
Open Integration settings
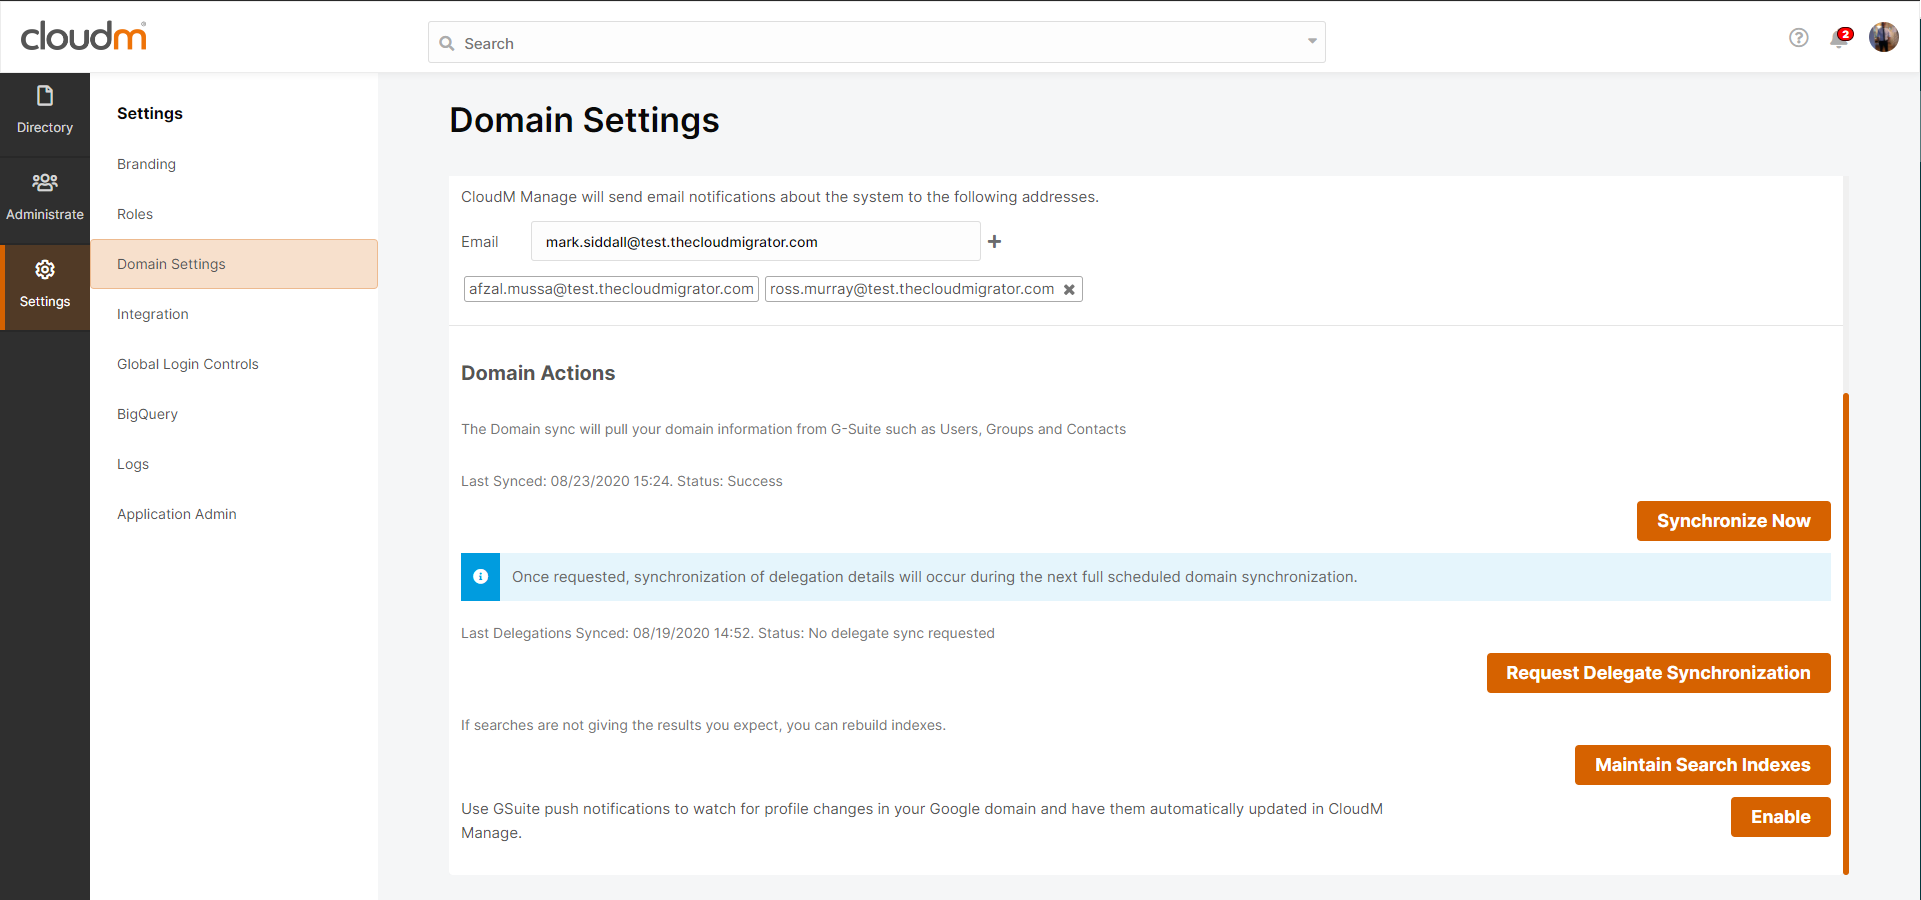tap(153, 314)
